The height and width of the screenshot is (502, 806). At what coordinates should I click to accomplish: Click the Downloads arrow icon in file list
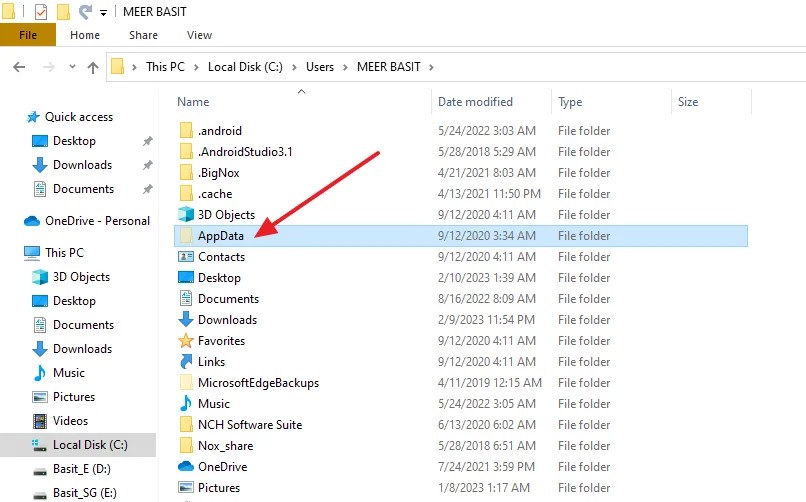[186, 320]
